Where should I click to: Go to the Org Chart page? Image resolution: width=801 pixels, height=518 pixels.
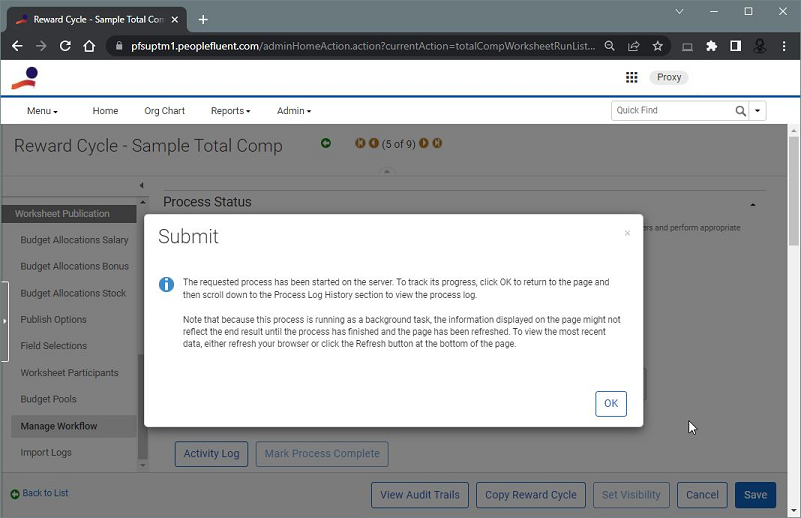[164, 111]
